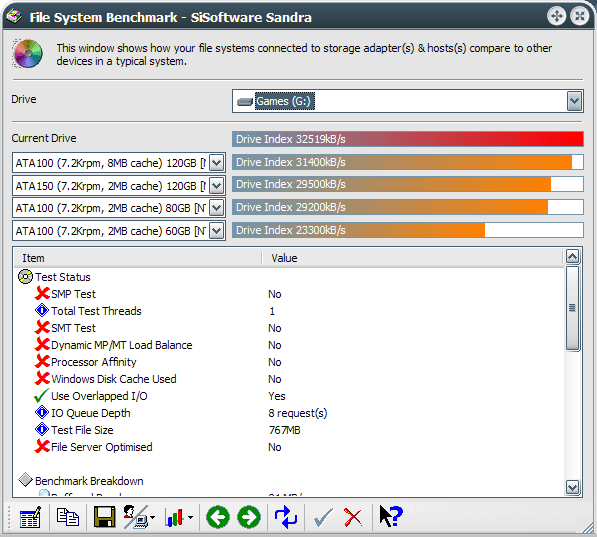This screenshot has height=537, width=597.
Task: Click the 767MB value
Action: 284,430
